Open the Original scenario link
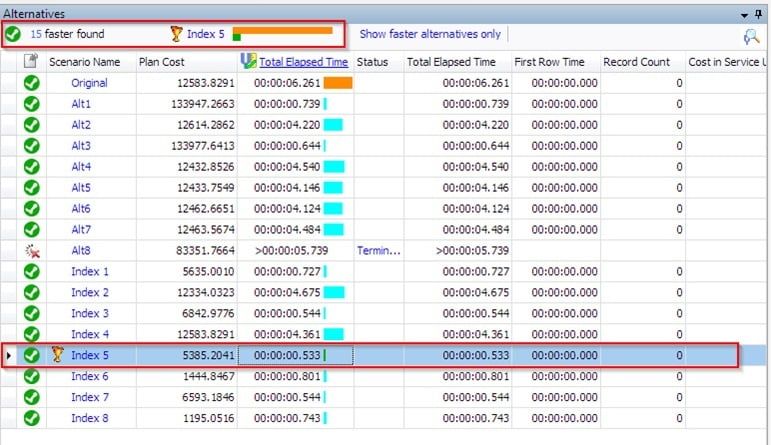The image size is (771, 445). (x=89, y=83)
